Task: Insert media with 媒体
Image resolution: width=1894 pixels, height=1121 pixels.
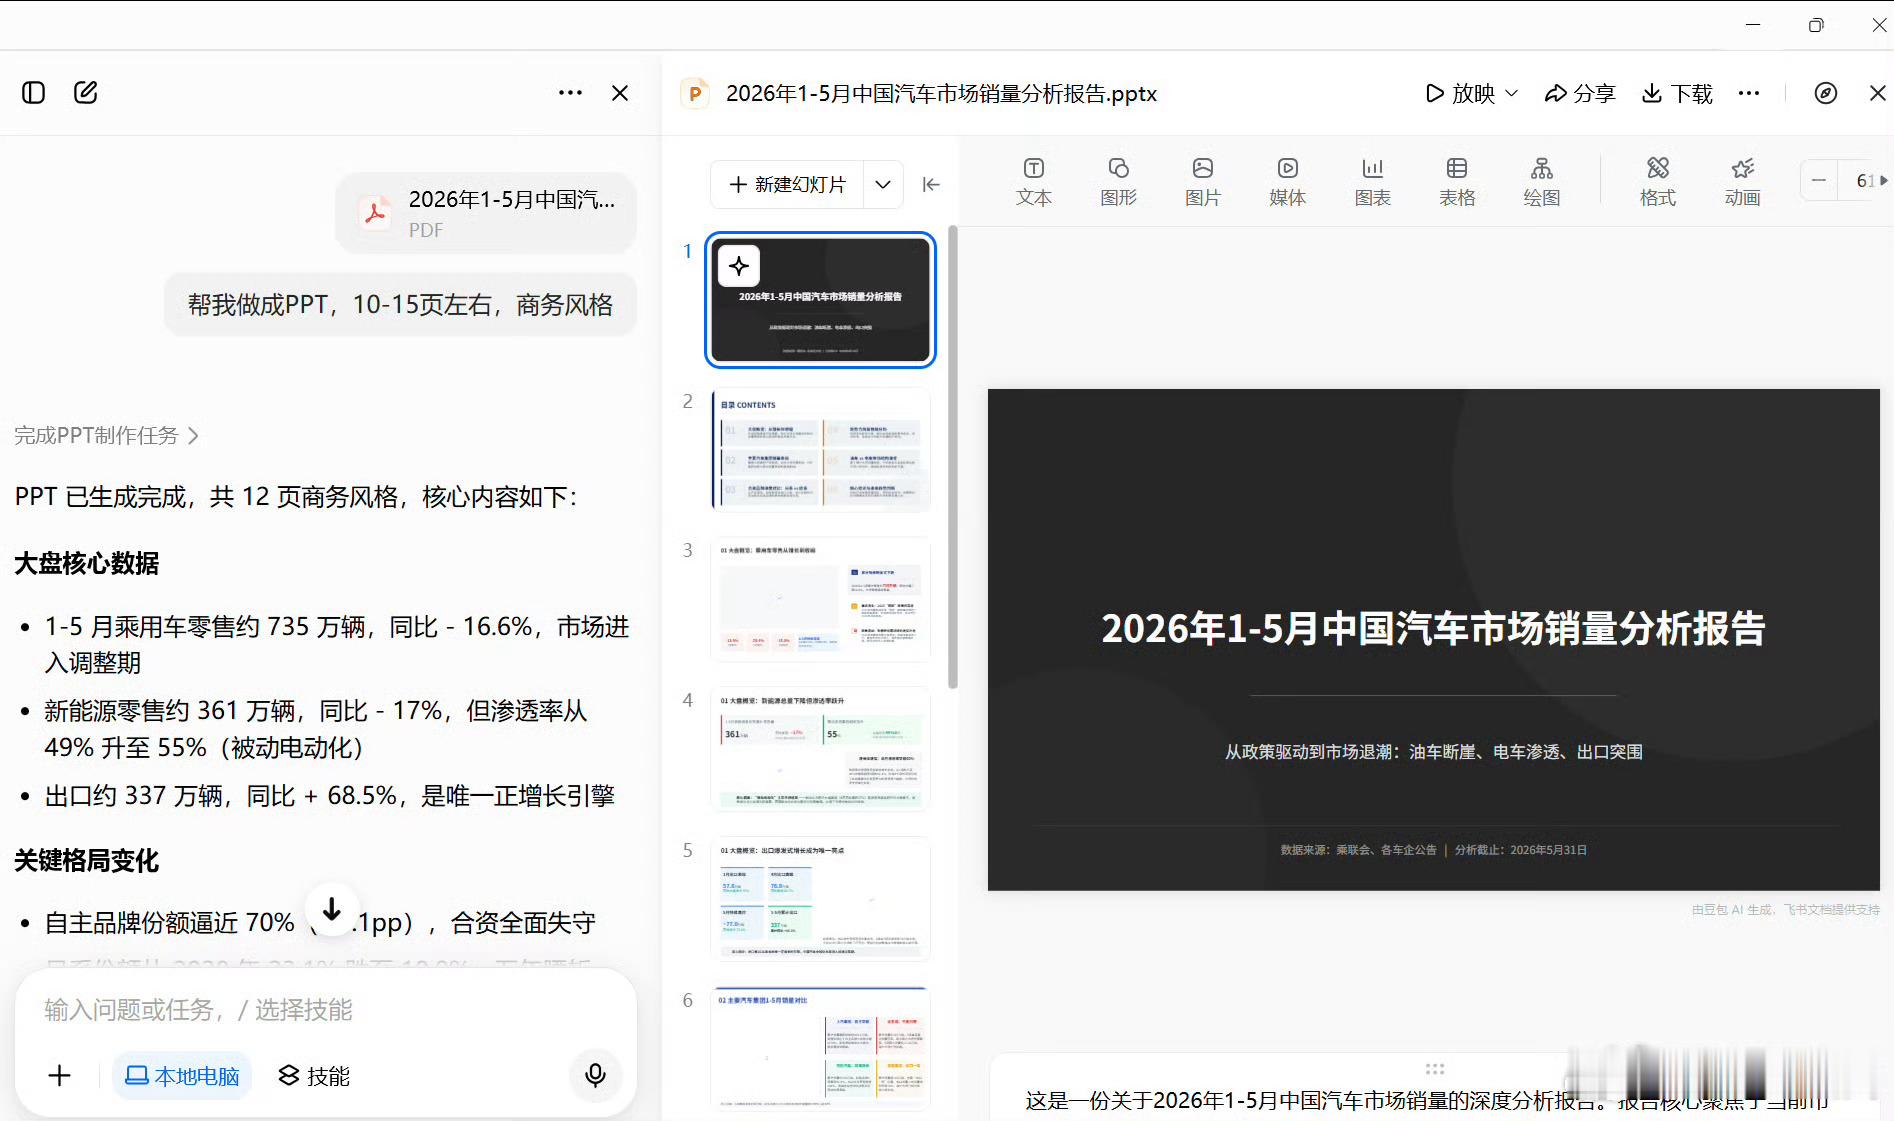Action: pyautogui.click(x=1288, y=182)
